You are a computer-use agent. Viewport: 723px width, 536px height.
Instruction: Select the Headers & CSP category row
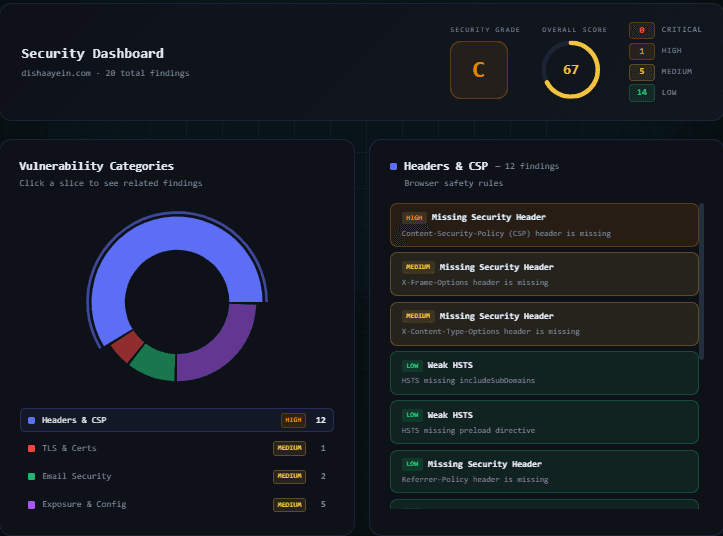tap(176, 420)
